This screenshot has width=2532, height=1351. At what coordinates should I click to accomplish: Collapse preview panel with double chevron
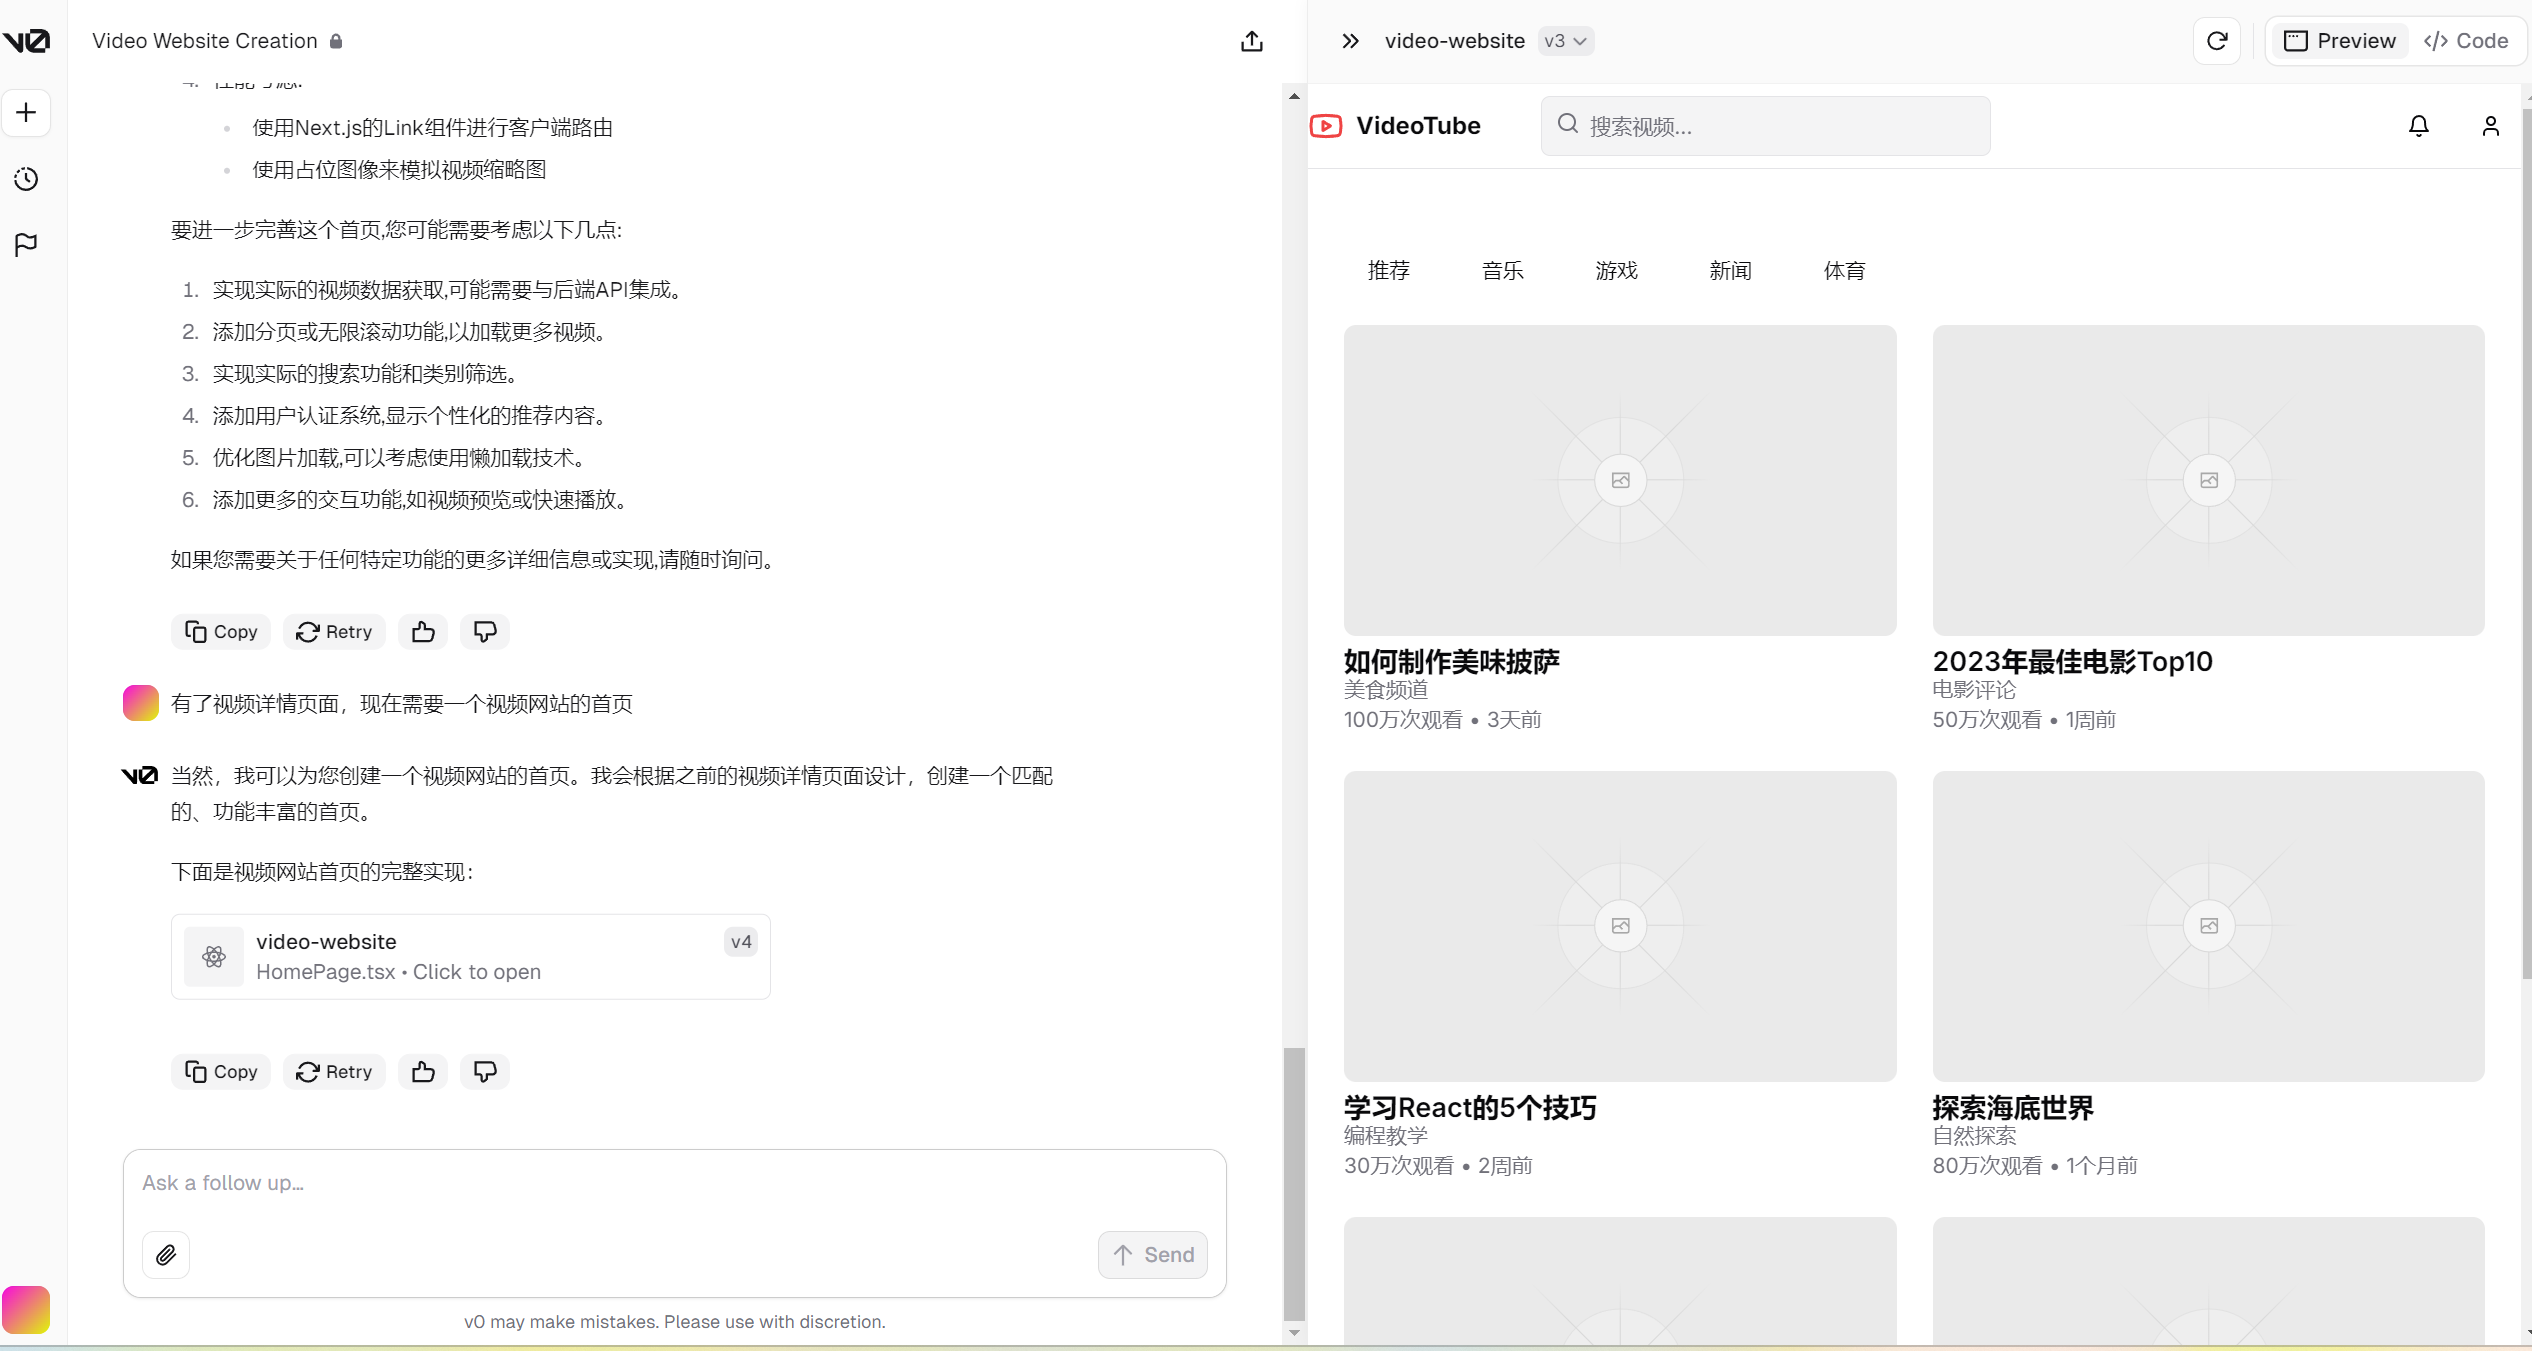pyautogui.click(x=1350, y=41)
